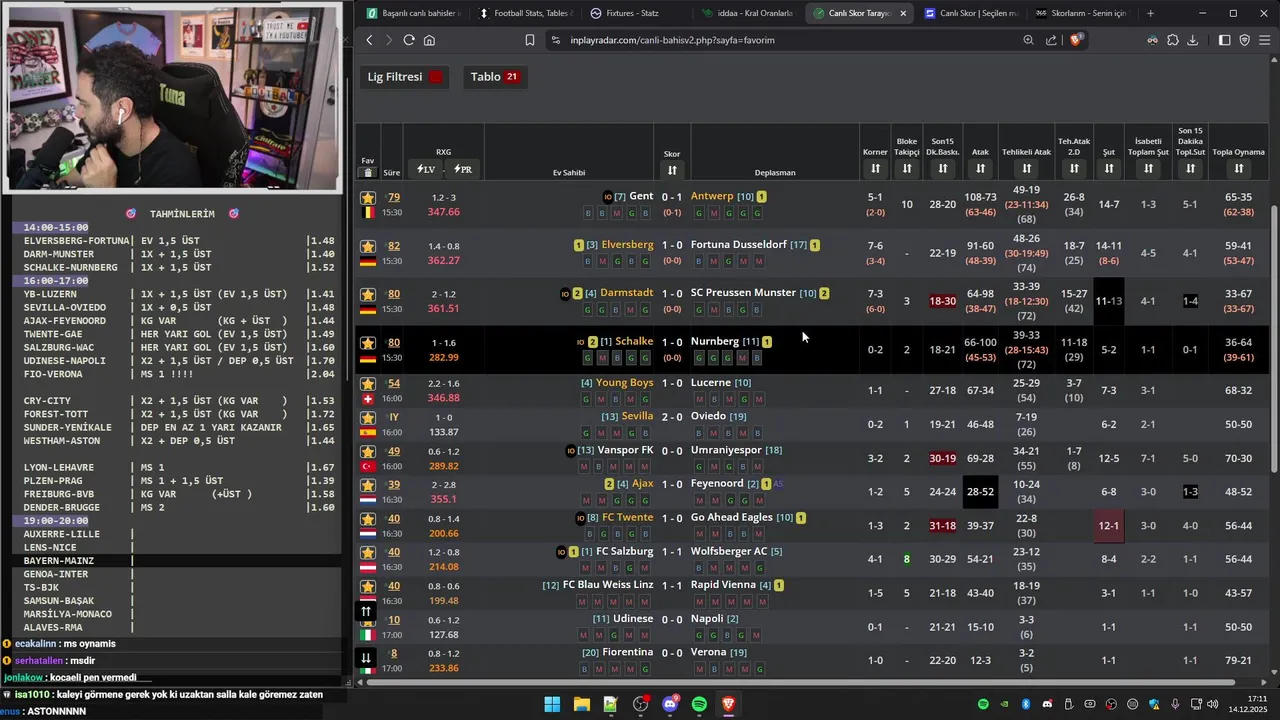
Task: Sort by Teh.Atak 2.D column arrows
Action: pos(1074,168)
